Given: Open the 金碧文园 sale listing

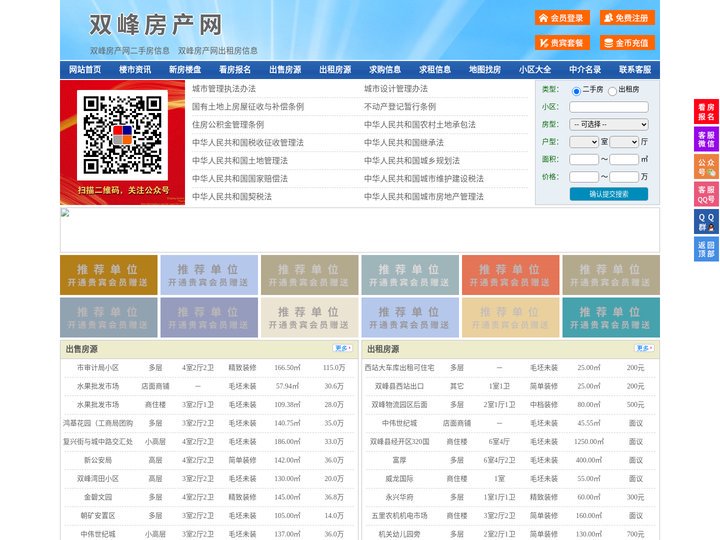Looking at the screenshot, I should (x=98, y=497).
